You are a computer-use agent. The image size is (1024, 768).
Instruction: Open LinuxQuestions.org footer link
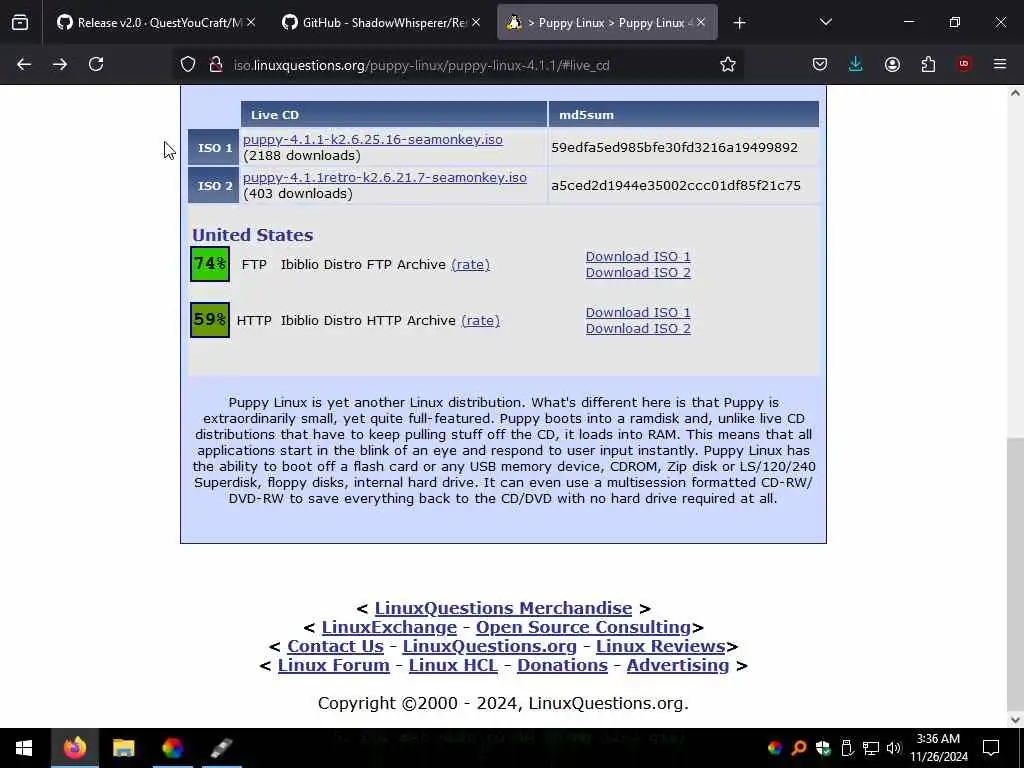coord(490,646)
